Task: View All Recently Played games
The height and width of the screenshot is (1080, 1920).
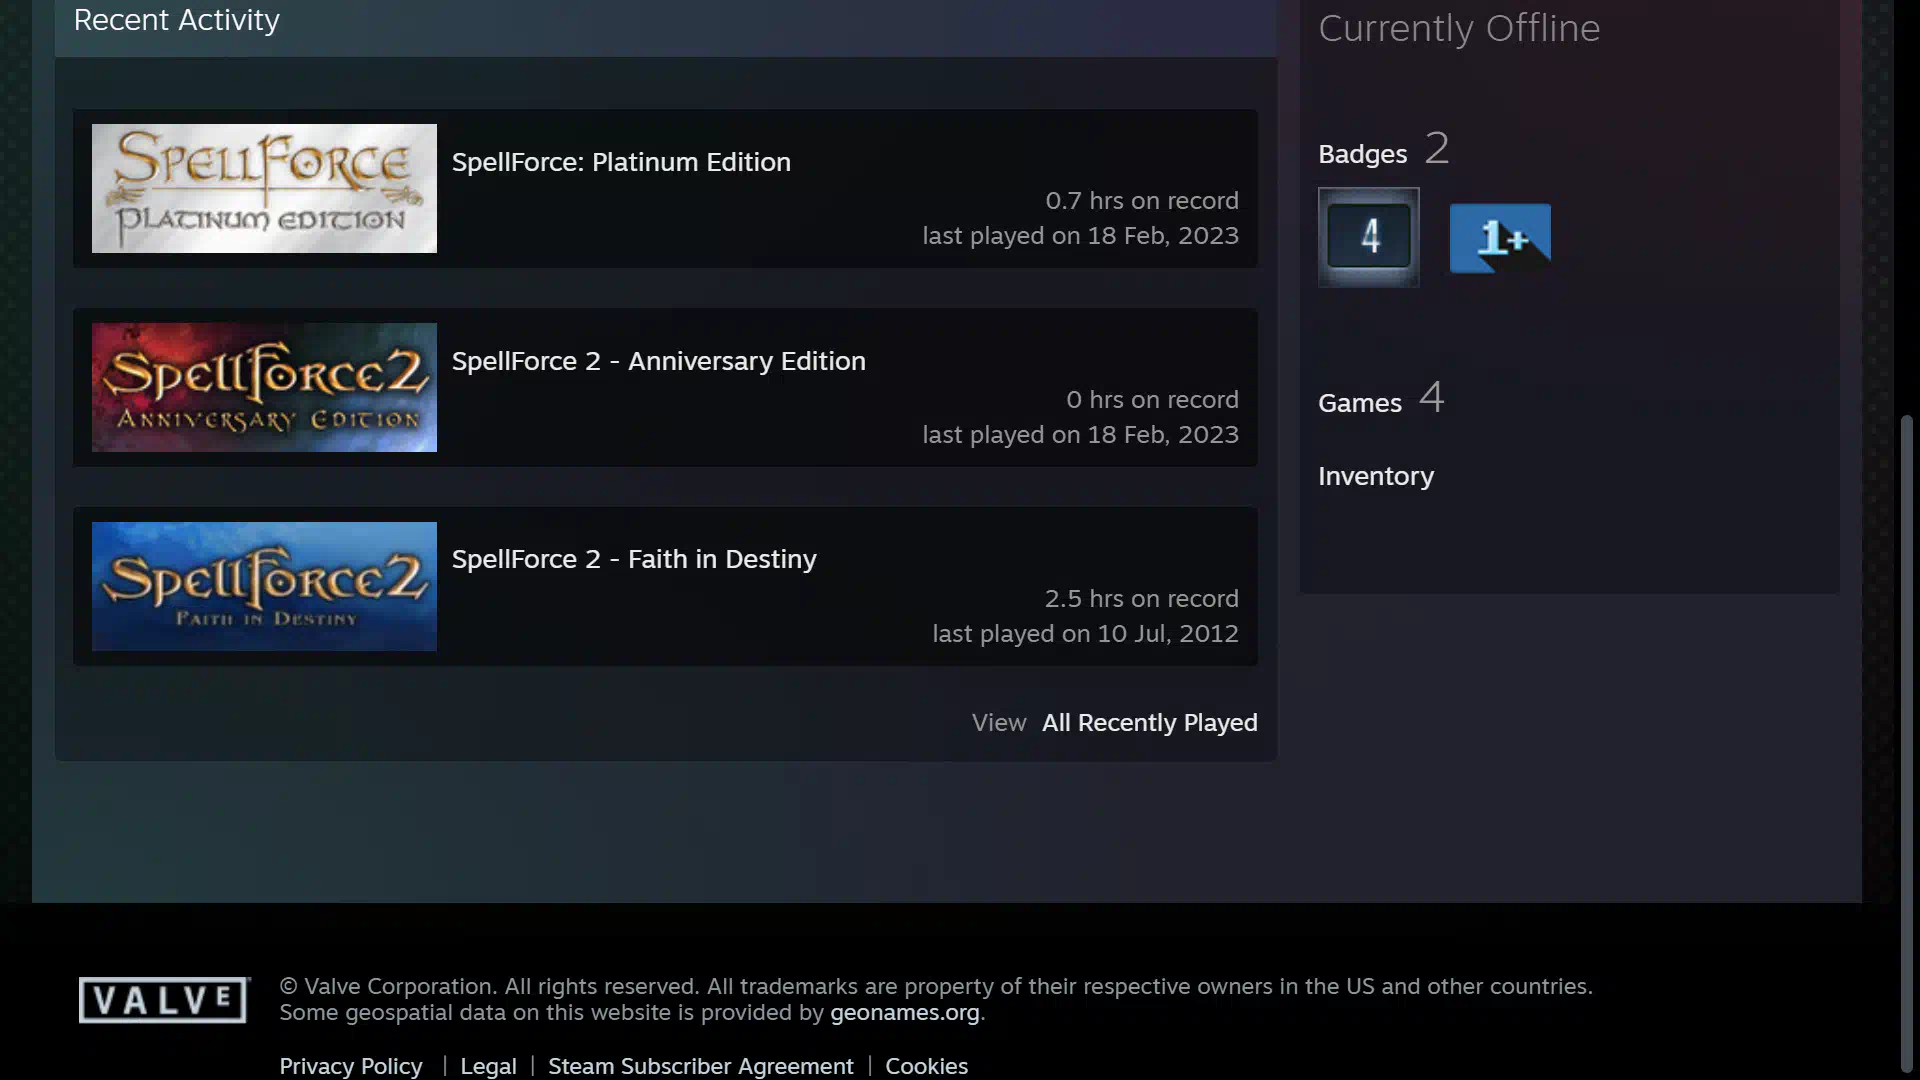Action: tap(1149, 723)
